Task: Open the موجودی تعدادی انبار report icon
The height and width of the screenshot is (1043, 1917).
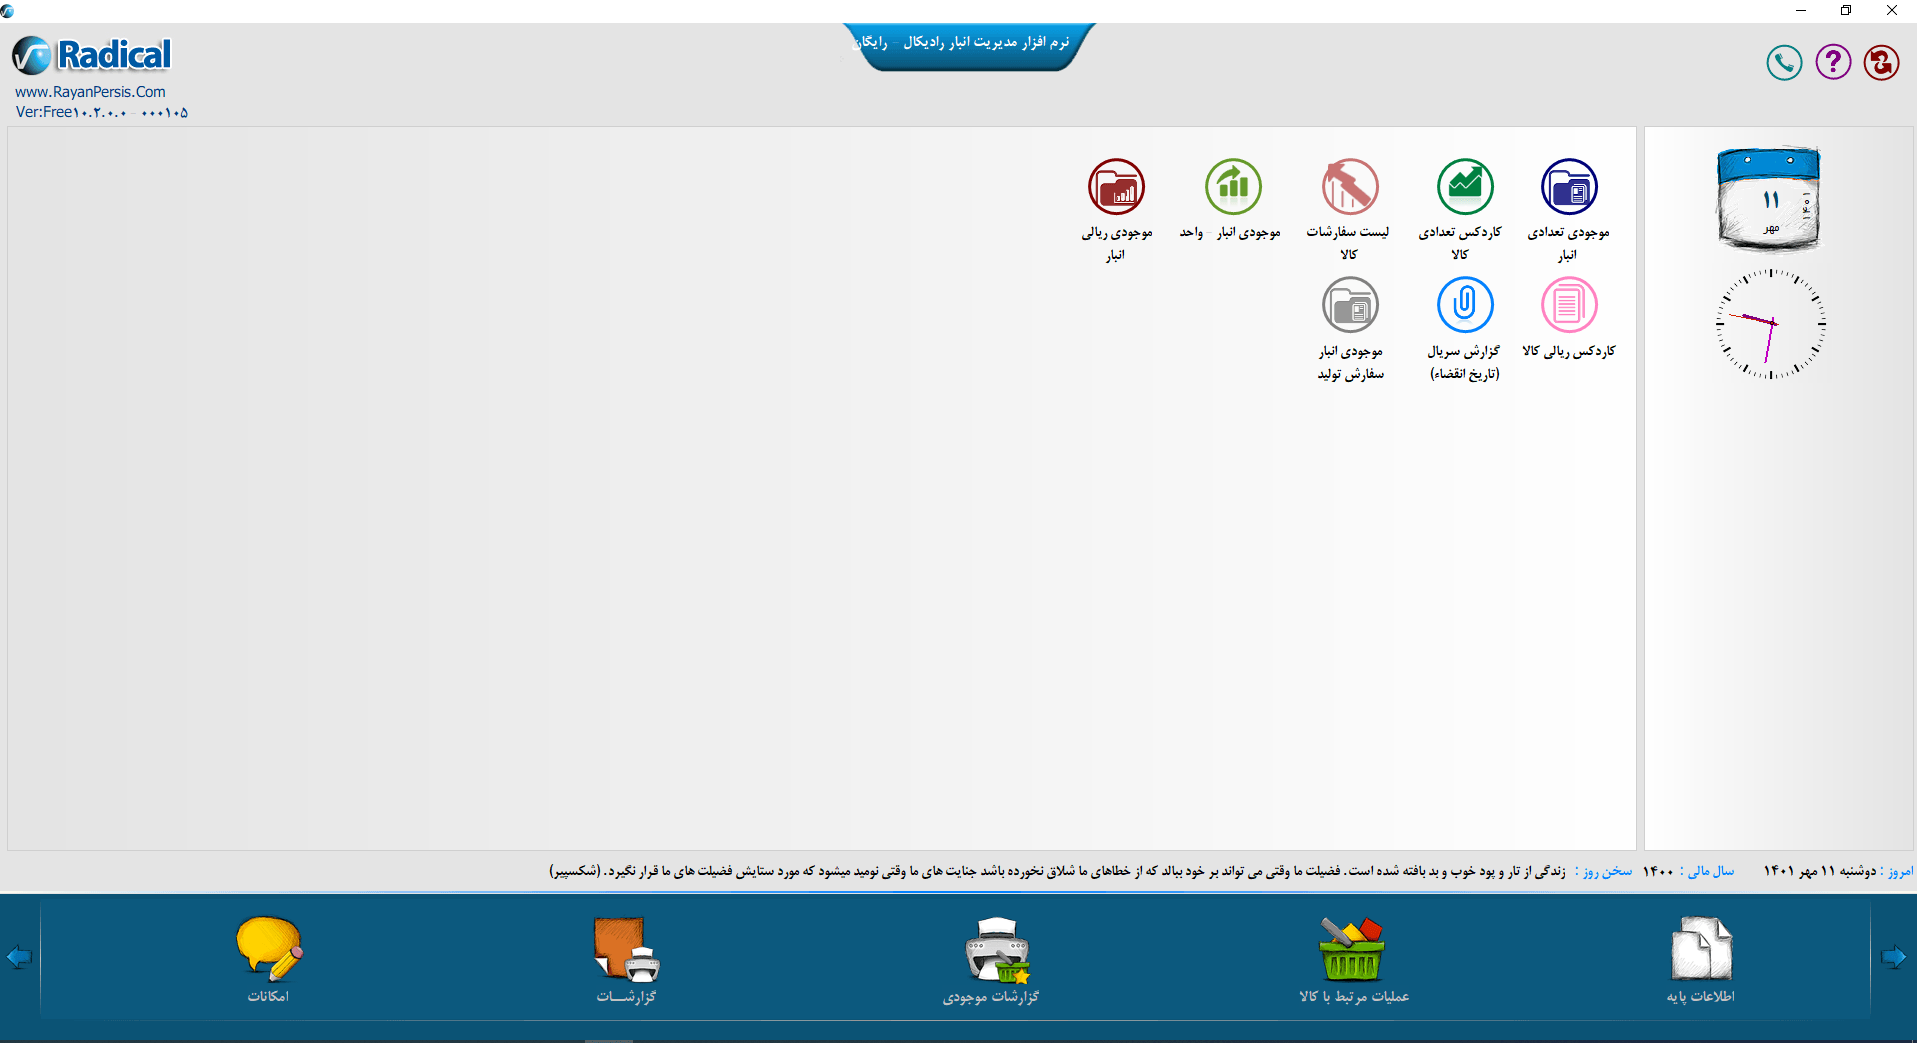Action: [1567, 187]
